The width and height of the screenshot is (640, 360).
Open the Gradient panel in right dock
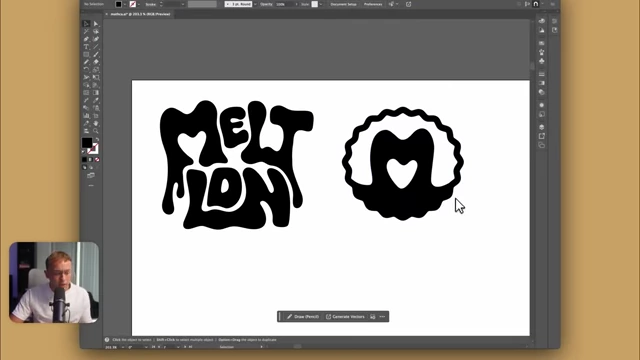tap(542, 83)
